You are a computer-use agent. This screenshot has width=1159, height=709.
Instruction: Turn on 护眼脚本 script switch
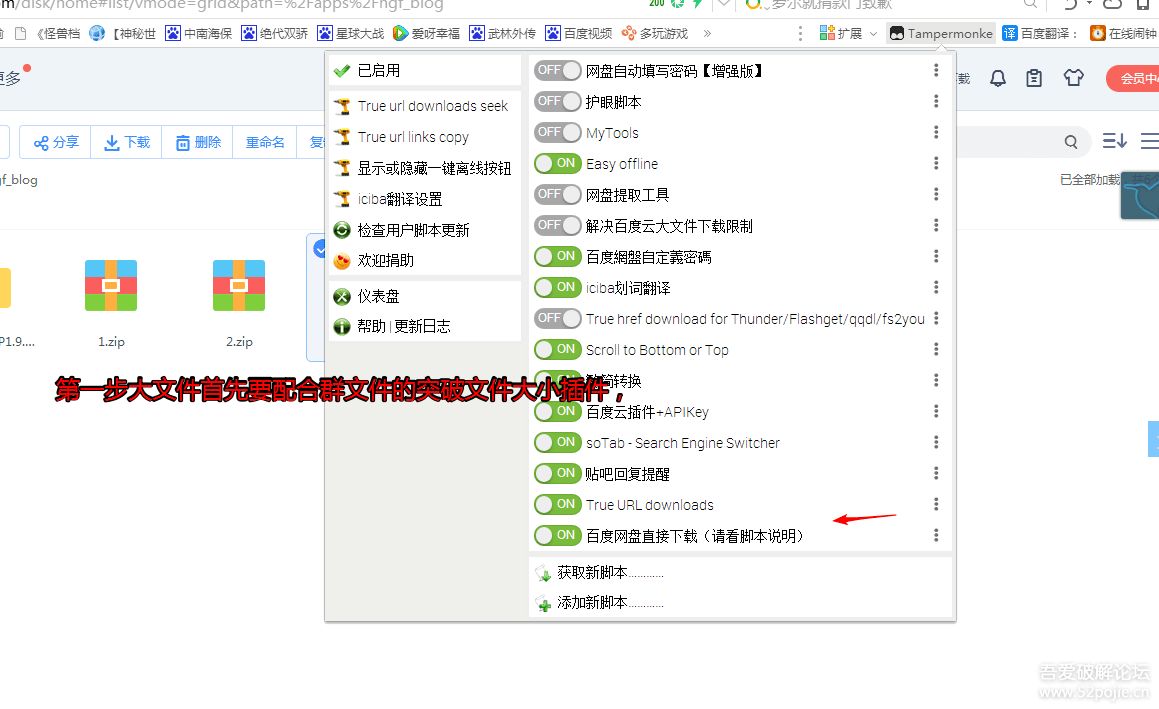coord(557,101)
